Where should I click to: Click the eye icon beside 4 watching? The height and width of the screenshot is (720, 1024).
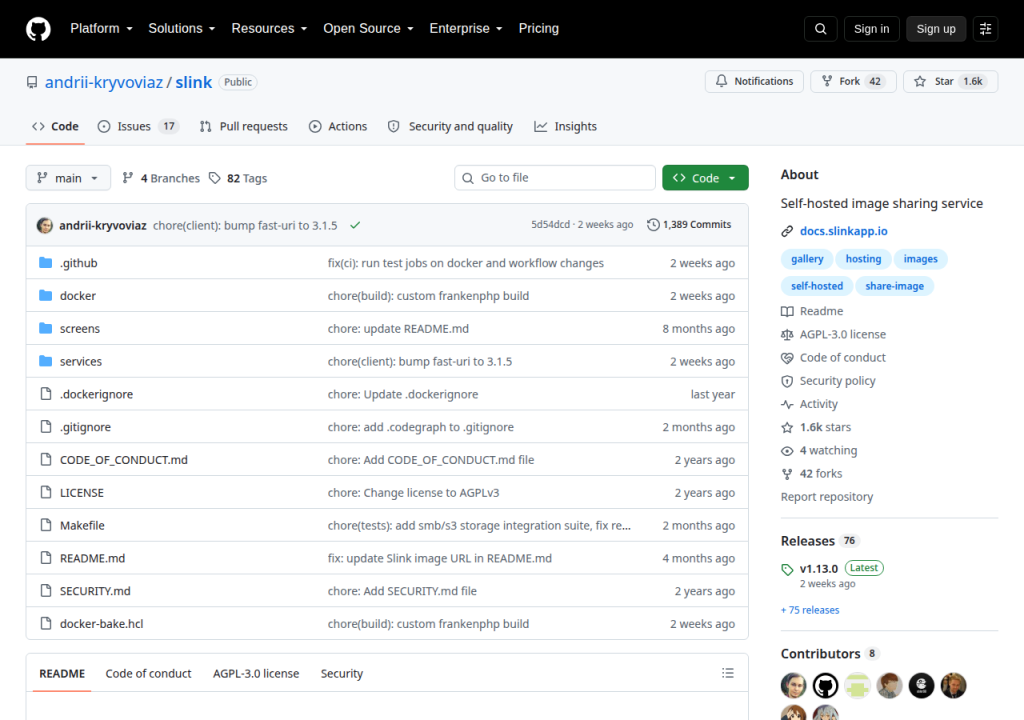pyautogui.click(x=787, y=451)
